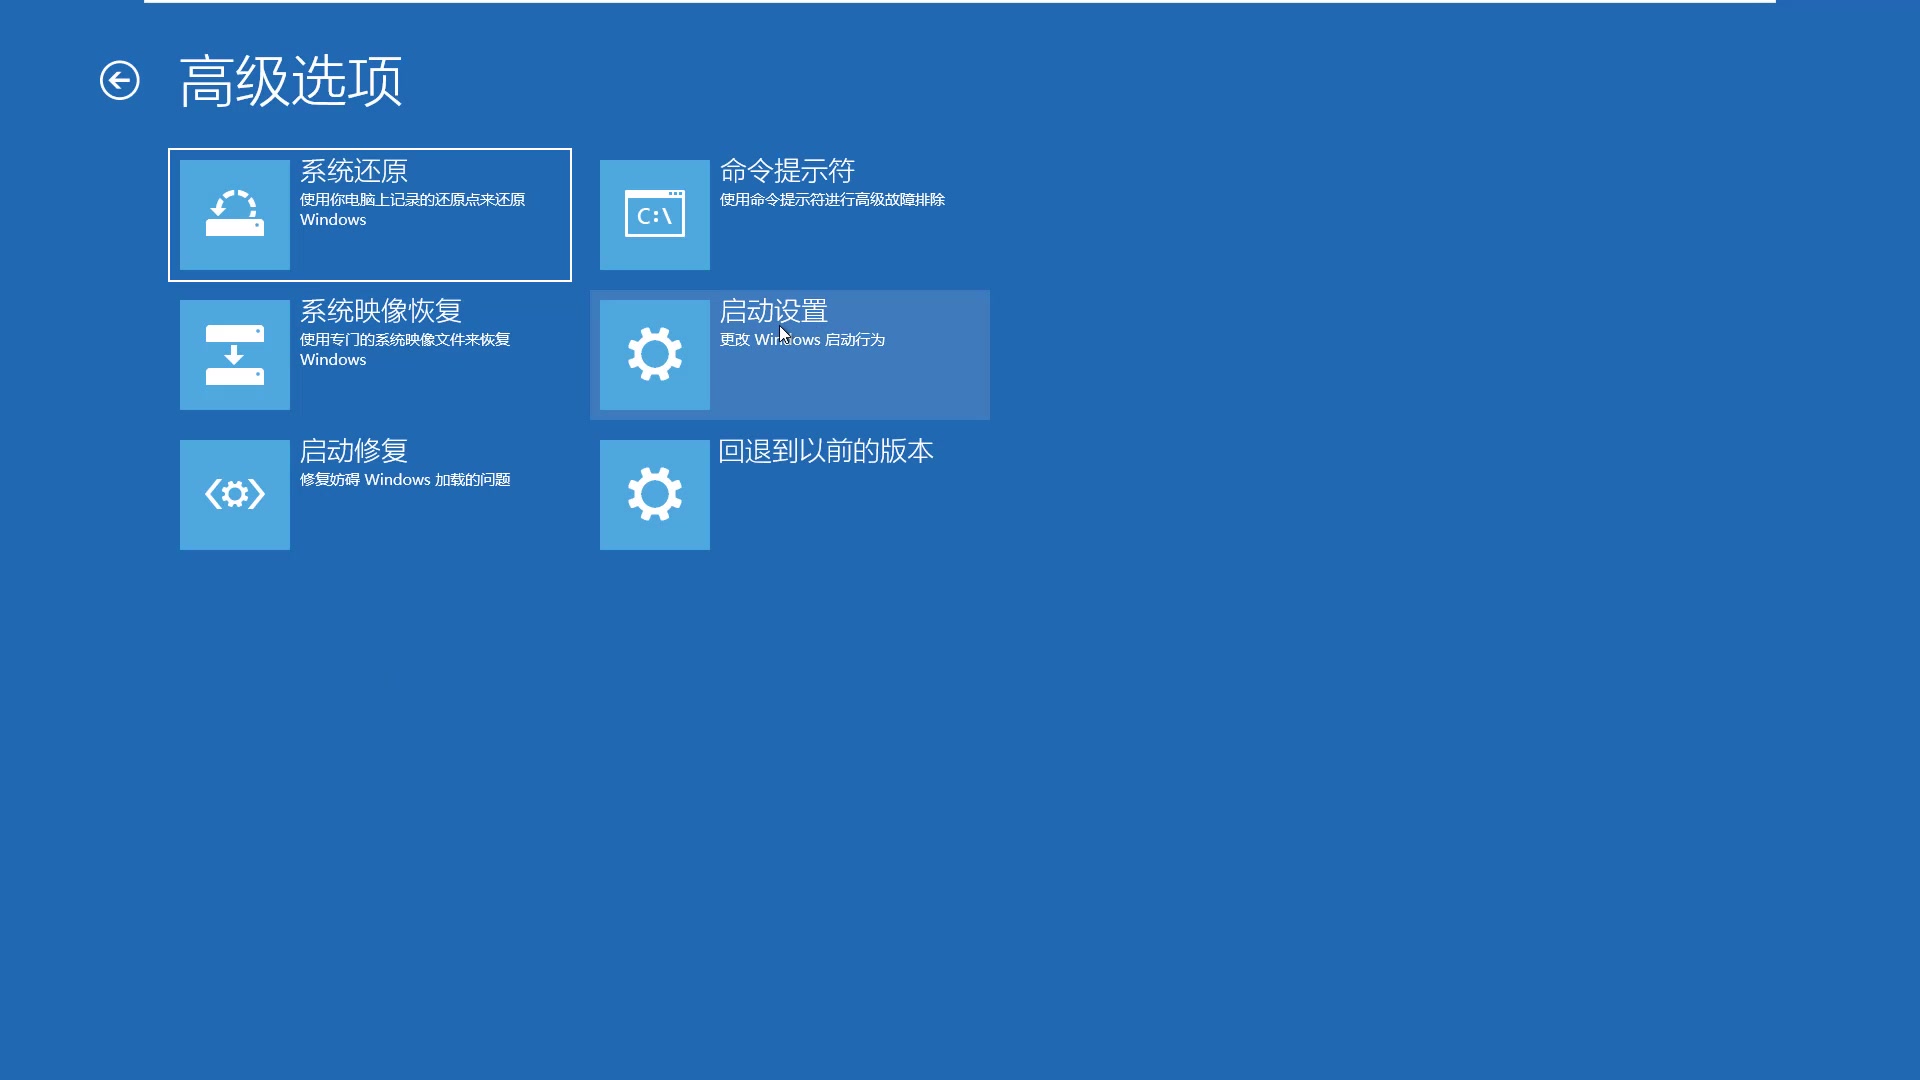Click the 启动设置 gear icon

coord(655,355)
